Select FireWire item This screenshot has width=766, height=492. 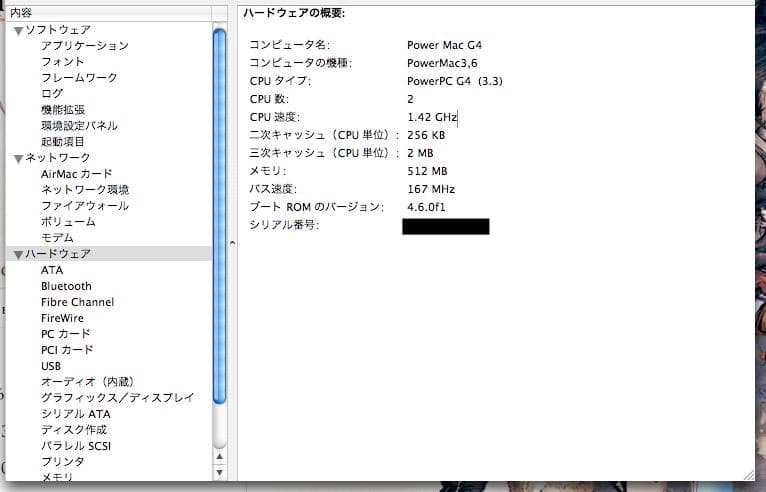click(x=62, y=318)
